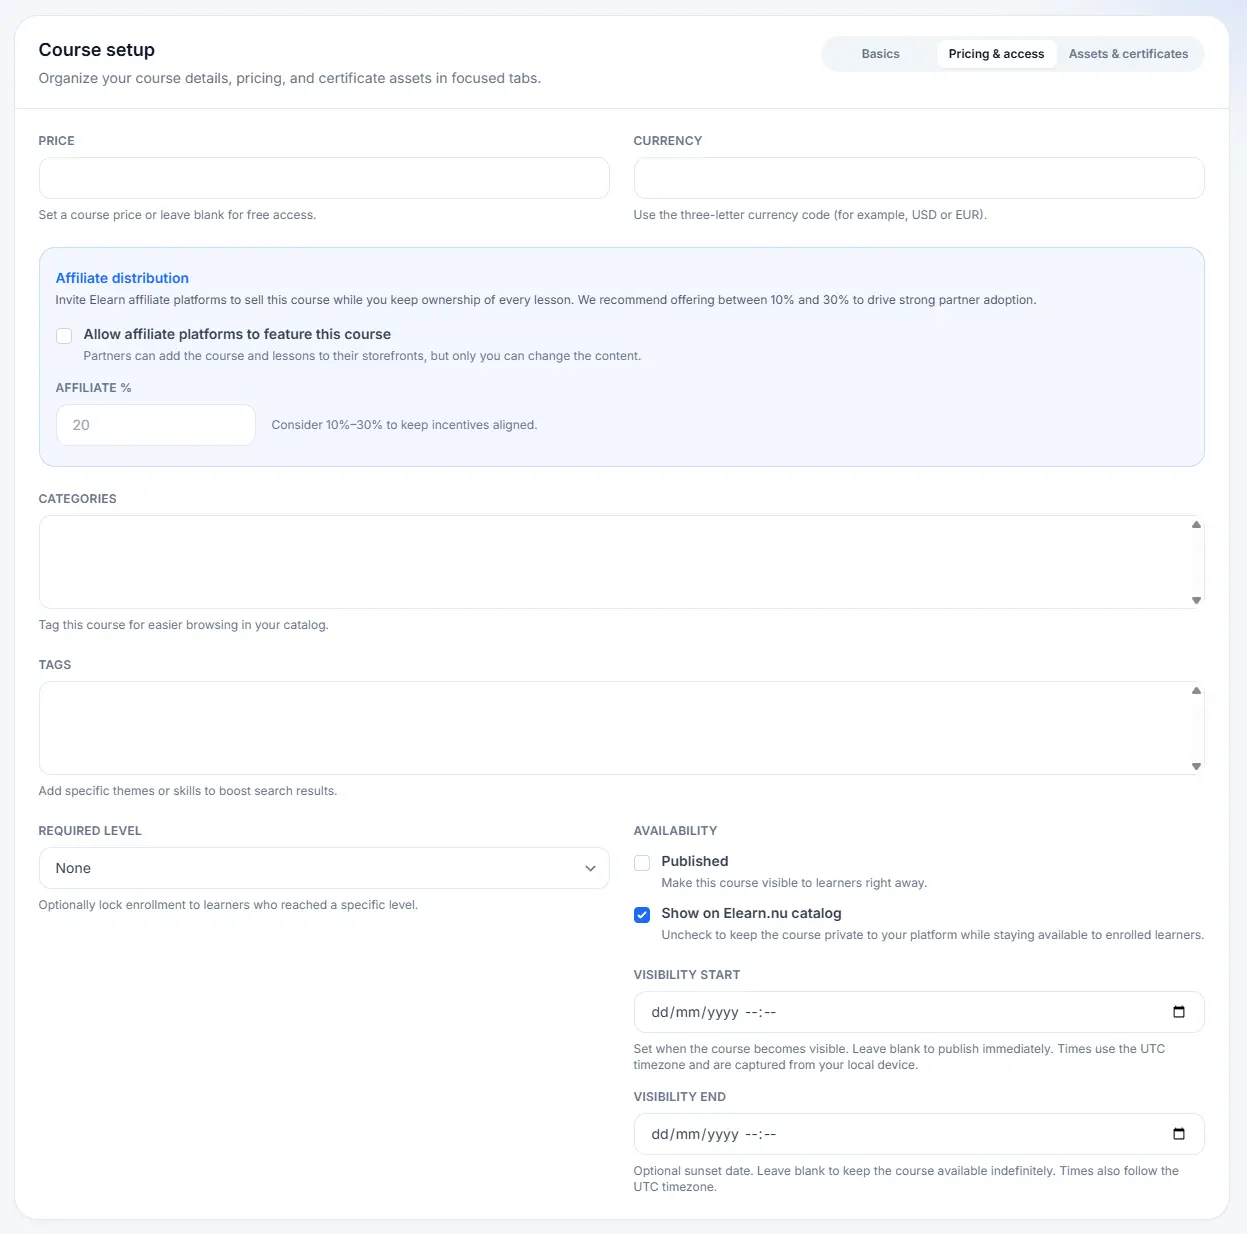Viewport: 1247px width, 1234px height.
Task: Click the down scroll arrow in Categories box
Action: click(x=1196, y=600)
